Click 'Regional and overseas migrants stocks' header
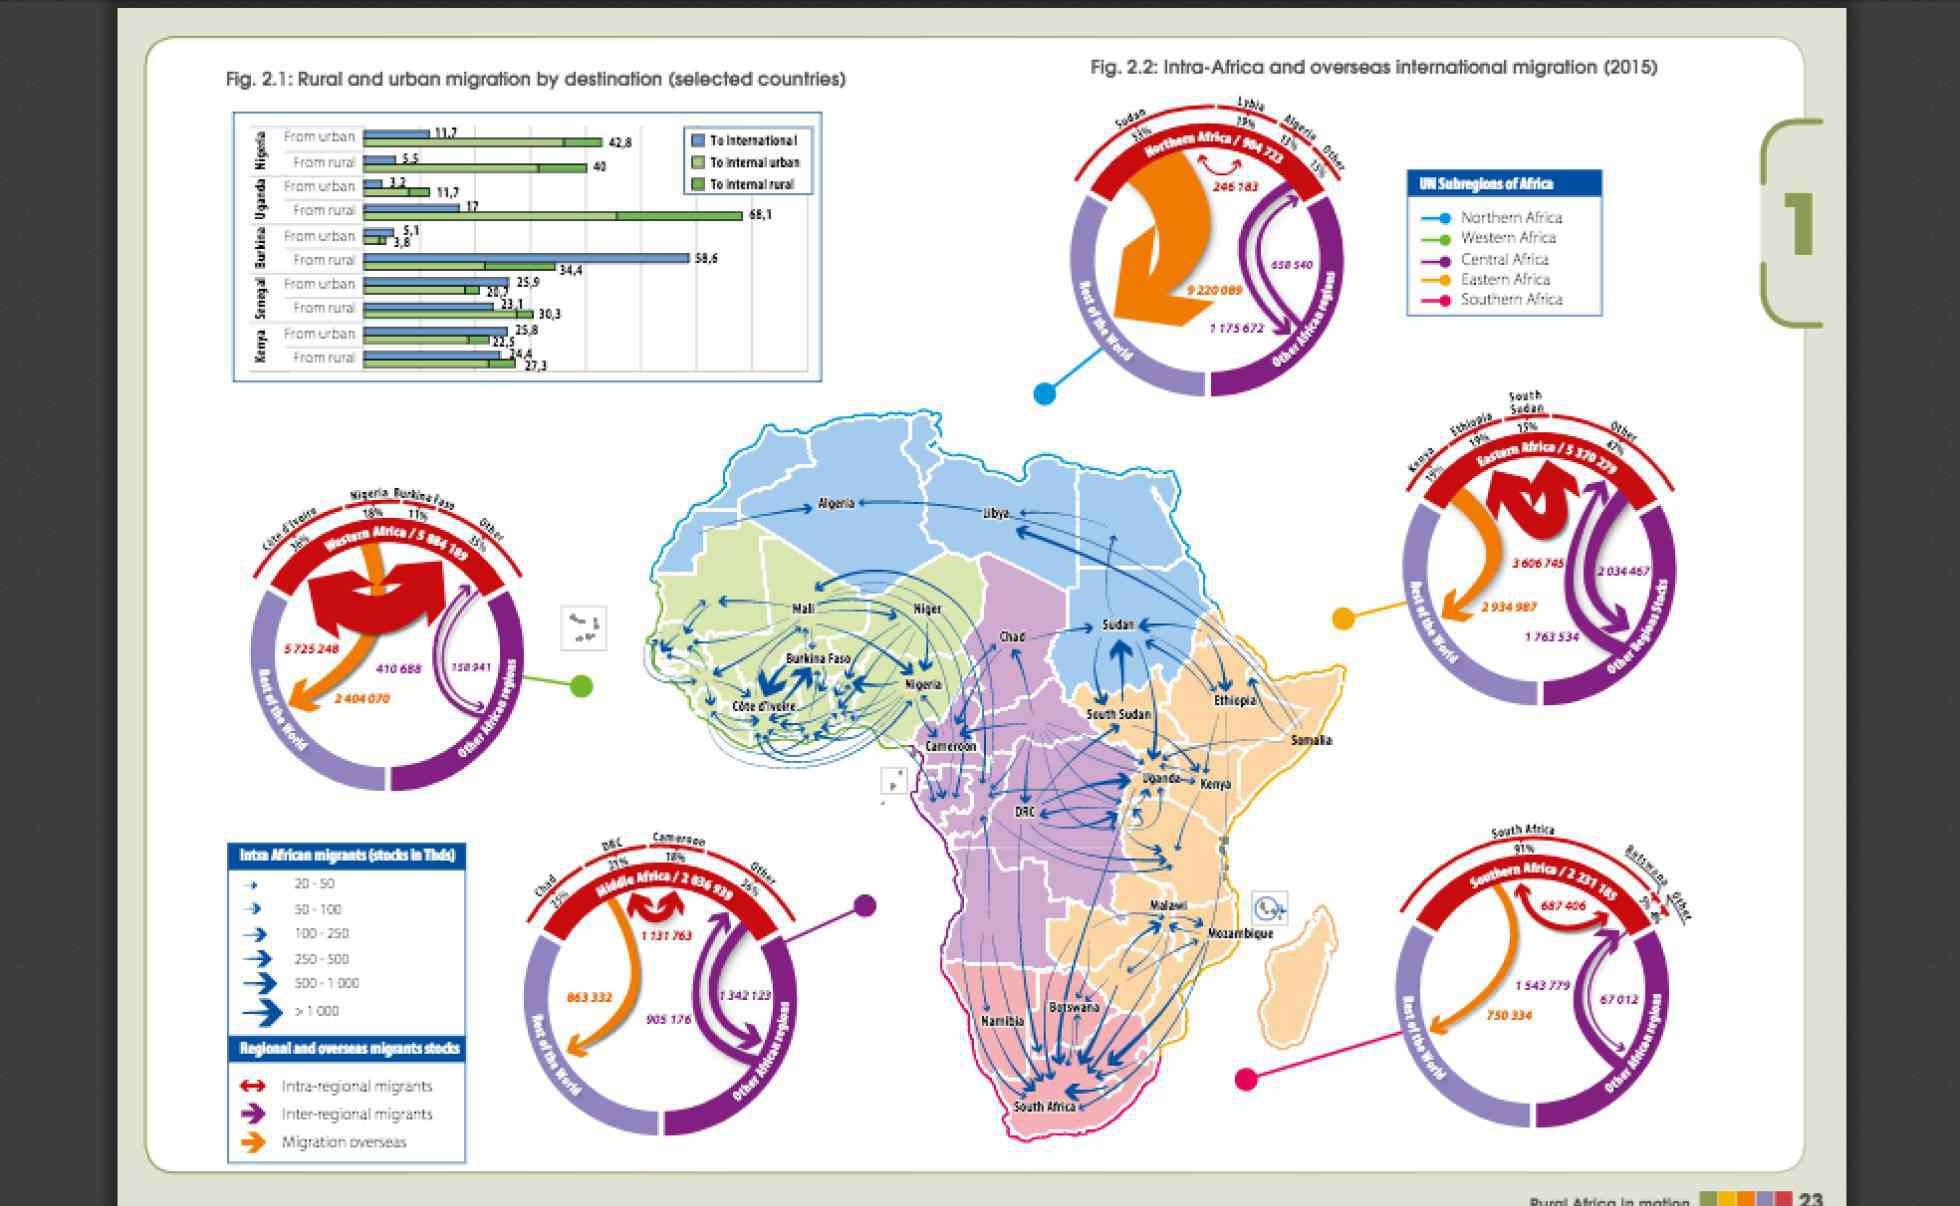 pyautogui.click(x=347, y=1048)
